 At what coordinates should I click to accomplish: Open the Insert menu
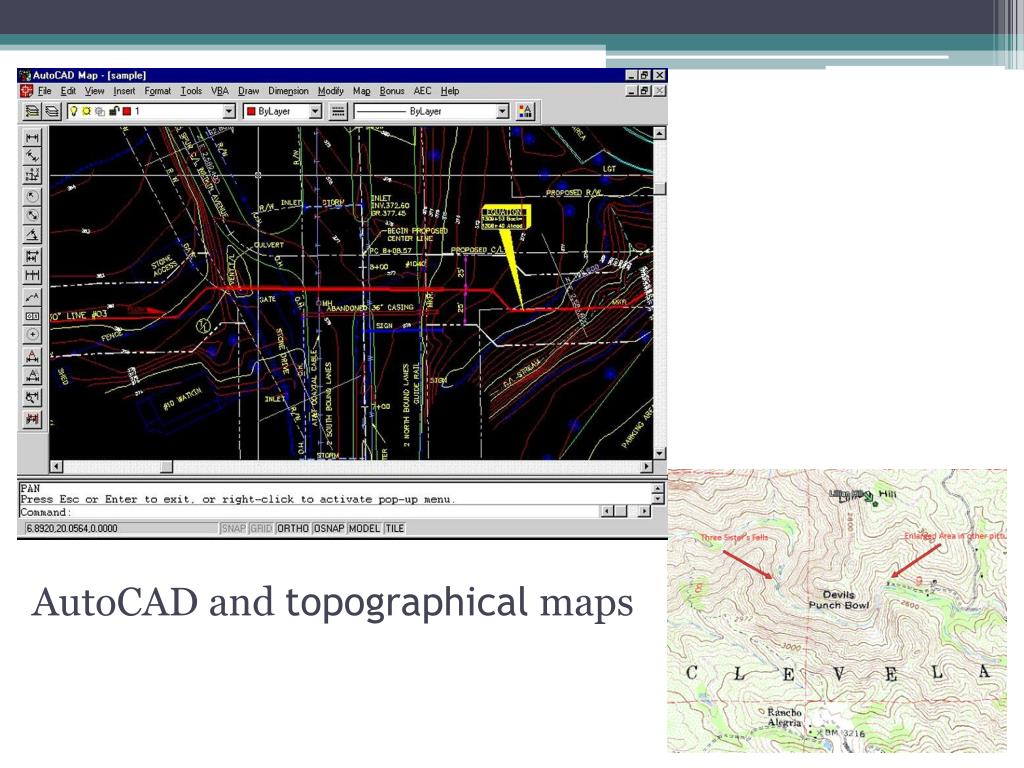click(x=124, y=91)
